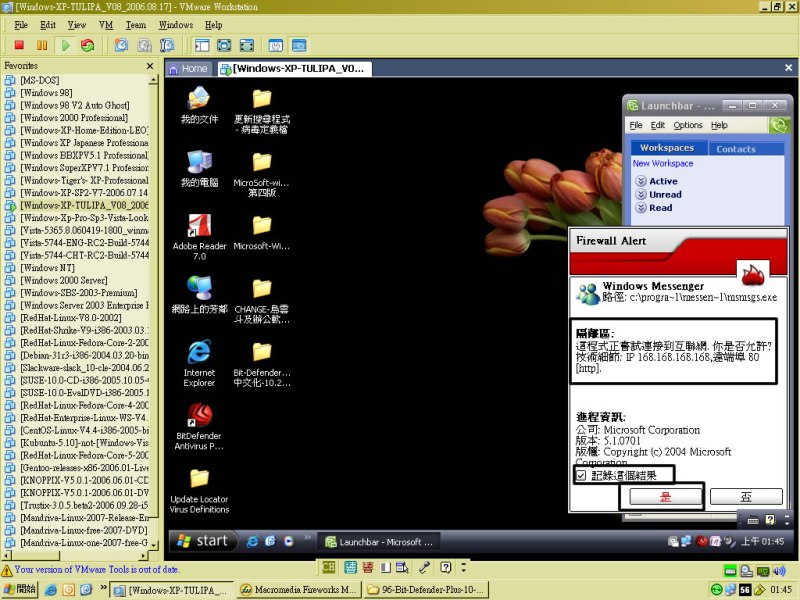Viewport: 800px width, 600px height.
Task: Click the Reset virtual machine icon
Action: (88, 45)
